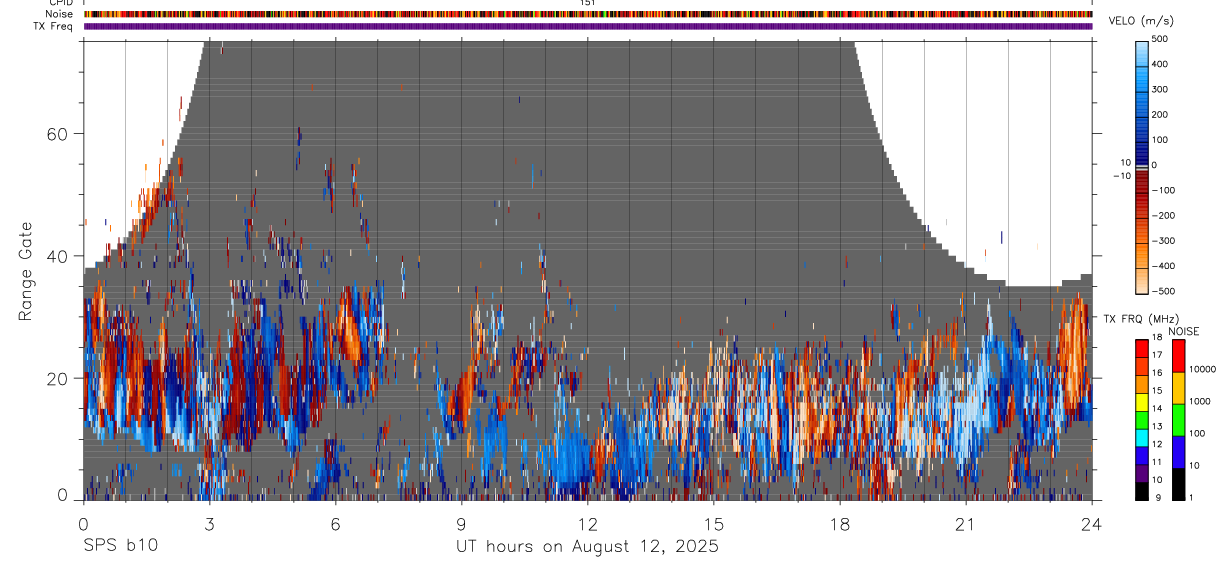The width and height of the screenshot is (1228, 567).
Task: Click the x-axis tick label 15
Action: pyautogui.click(x=714, y=523)
